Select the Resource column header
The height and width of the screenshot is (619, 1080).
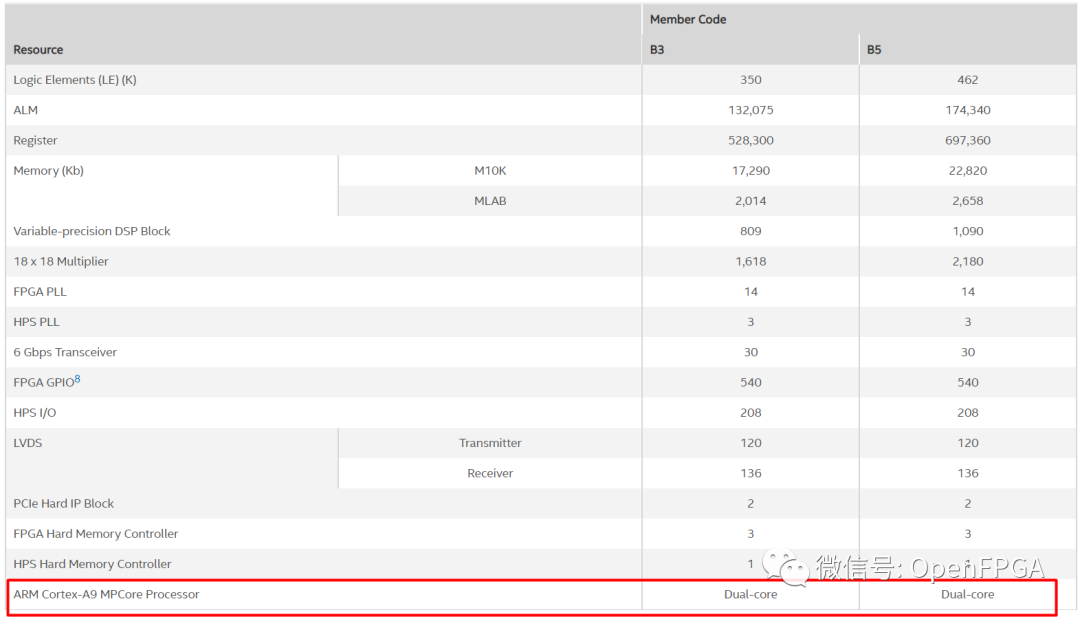[38, 50]
